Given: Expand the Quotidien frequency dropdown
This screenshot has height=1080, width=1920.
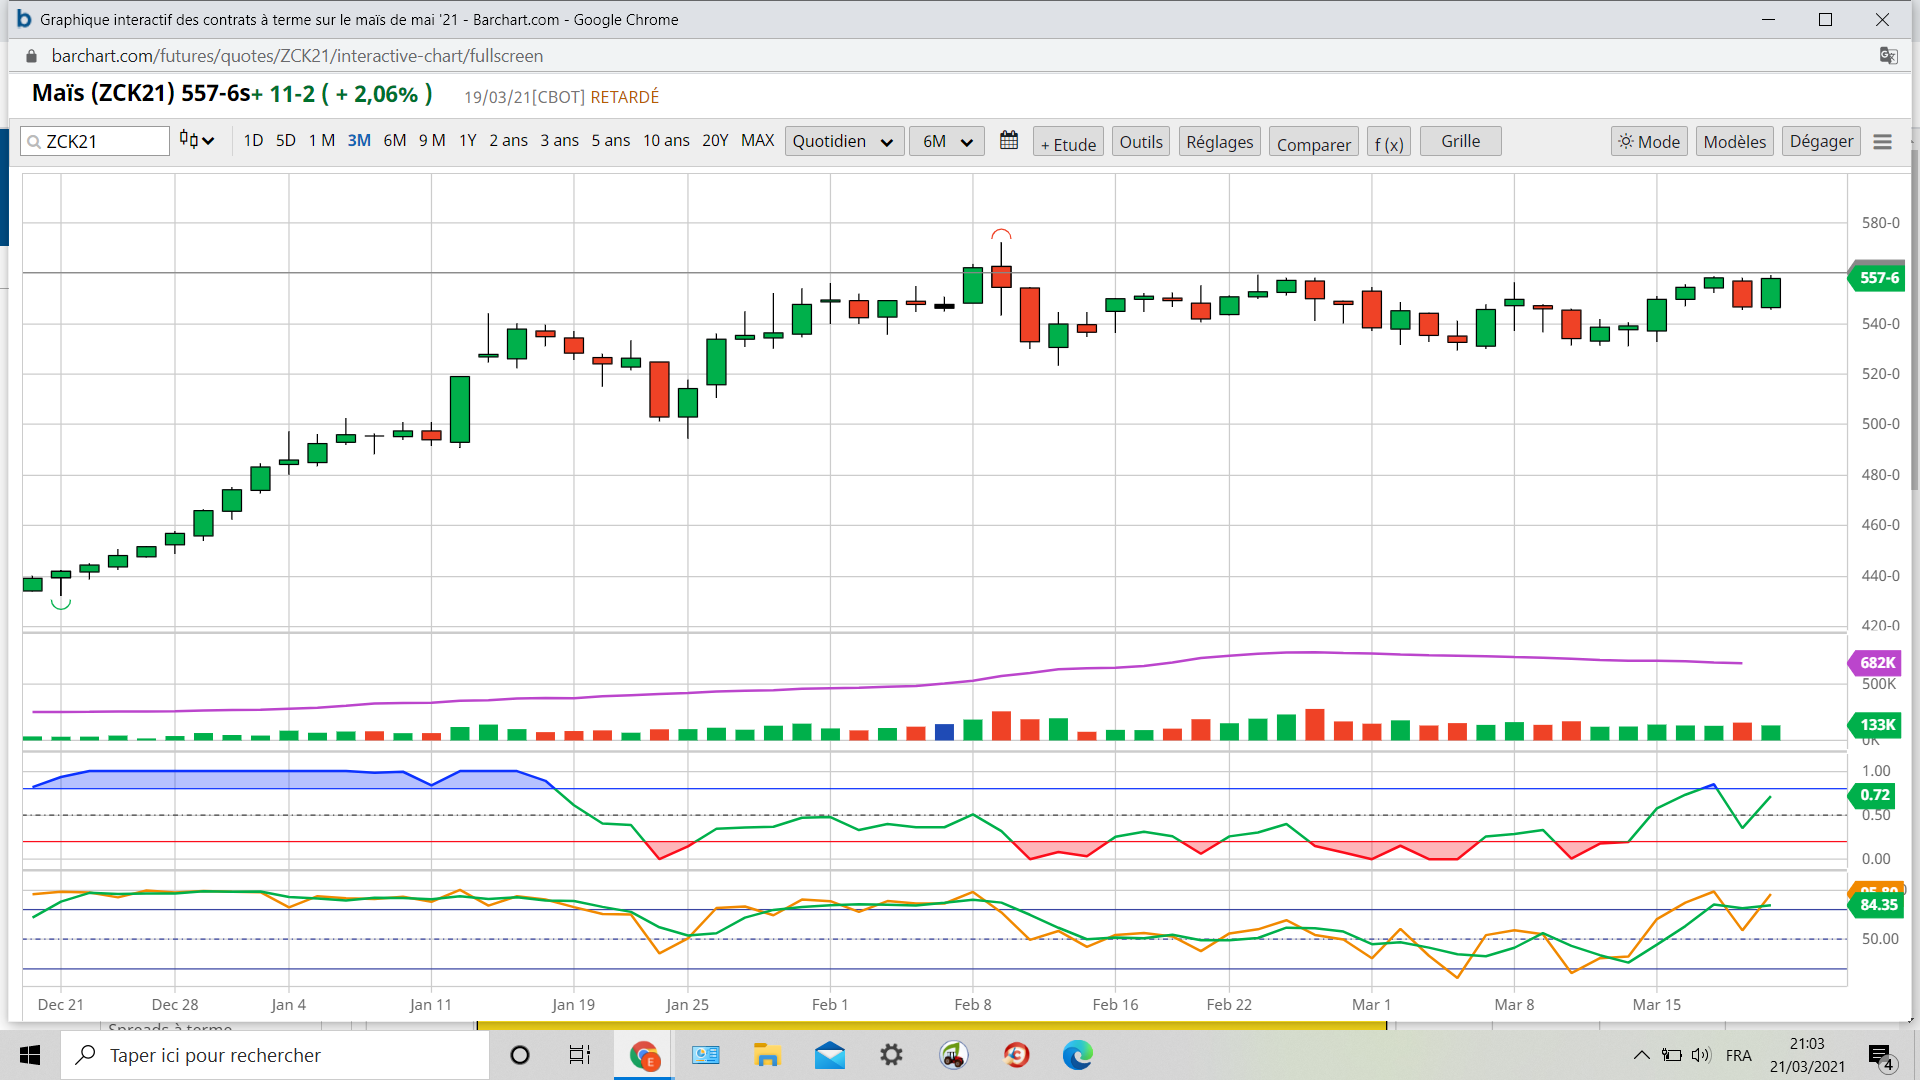Looking at the screenshot, I should [844, 142].
